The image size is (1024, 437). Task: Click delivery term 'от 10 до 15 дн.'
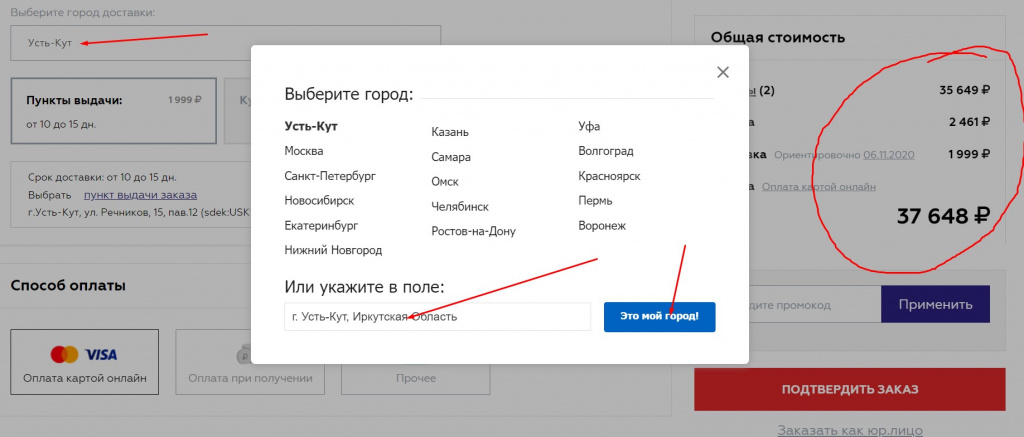click(61, 123)
